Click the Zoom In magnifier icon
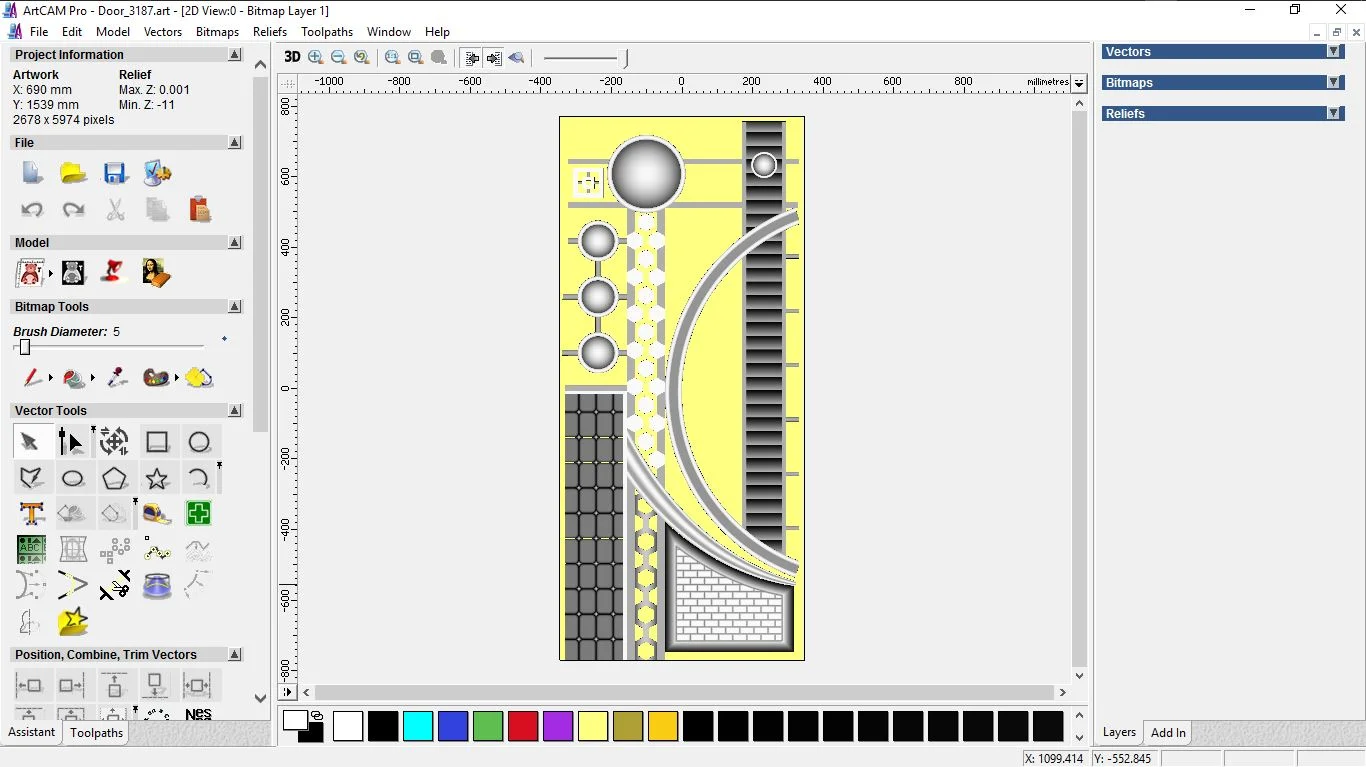Screen dimensions: 1366x767 tap(316, 58)
